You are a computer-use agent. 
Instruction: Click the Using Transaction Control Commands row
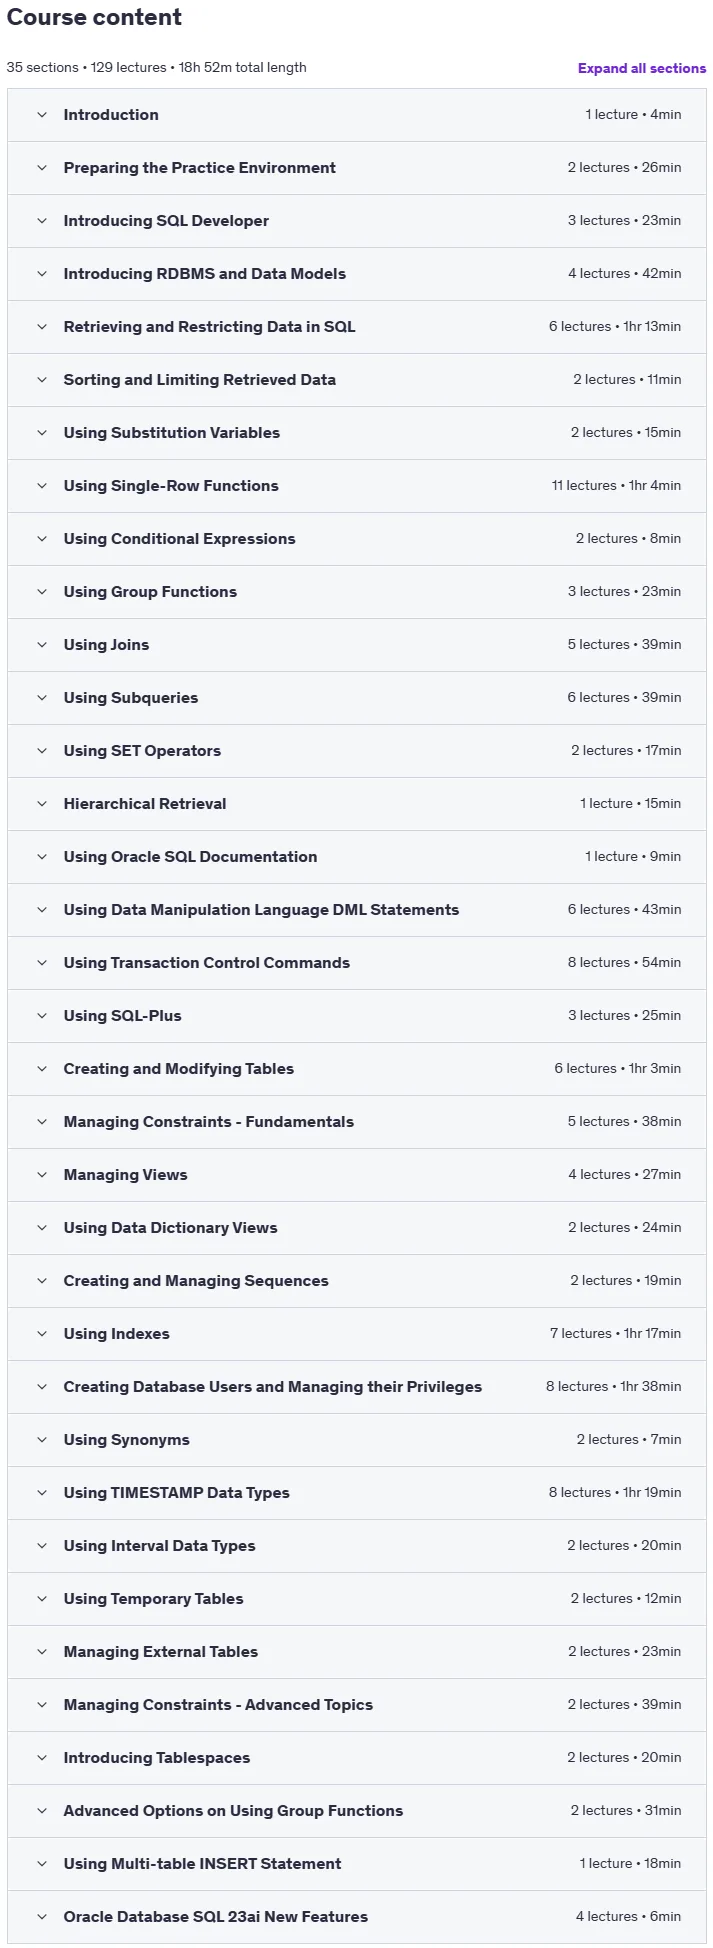coord(357,963)
